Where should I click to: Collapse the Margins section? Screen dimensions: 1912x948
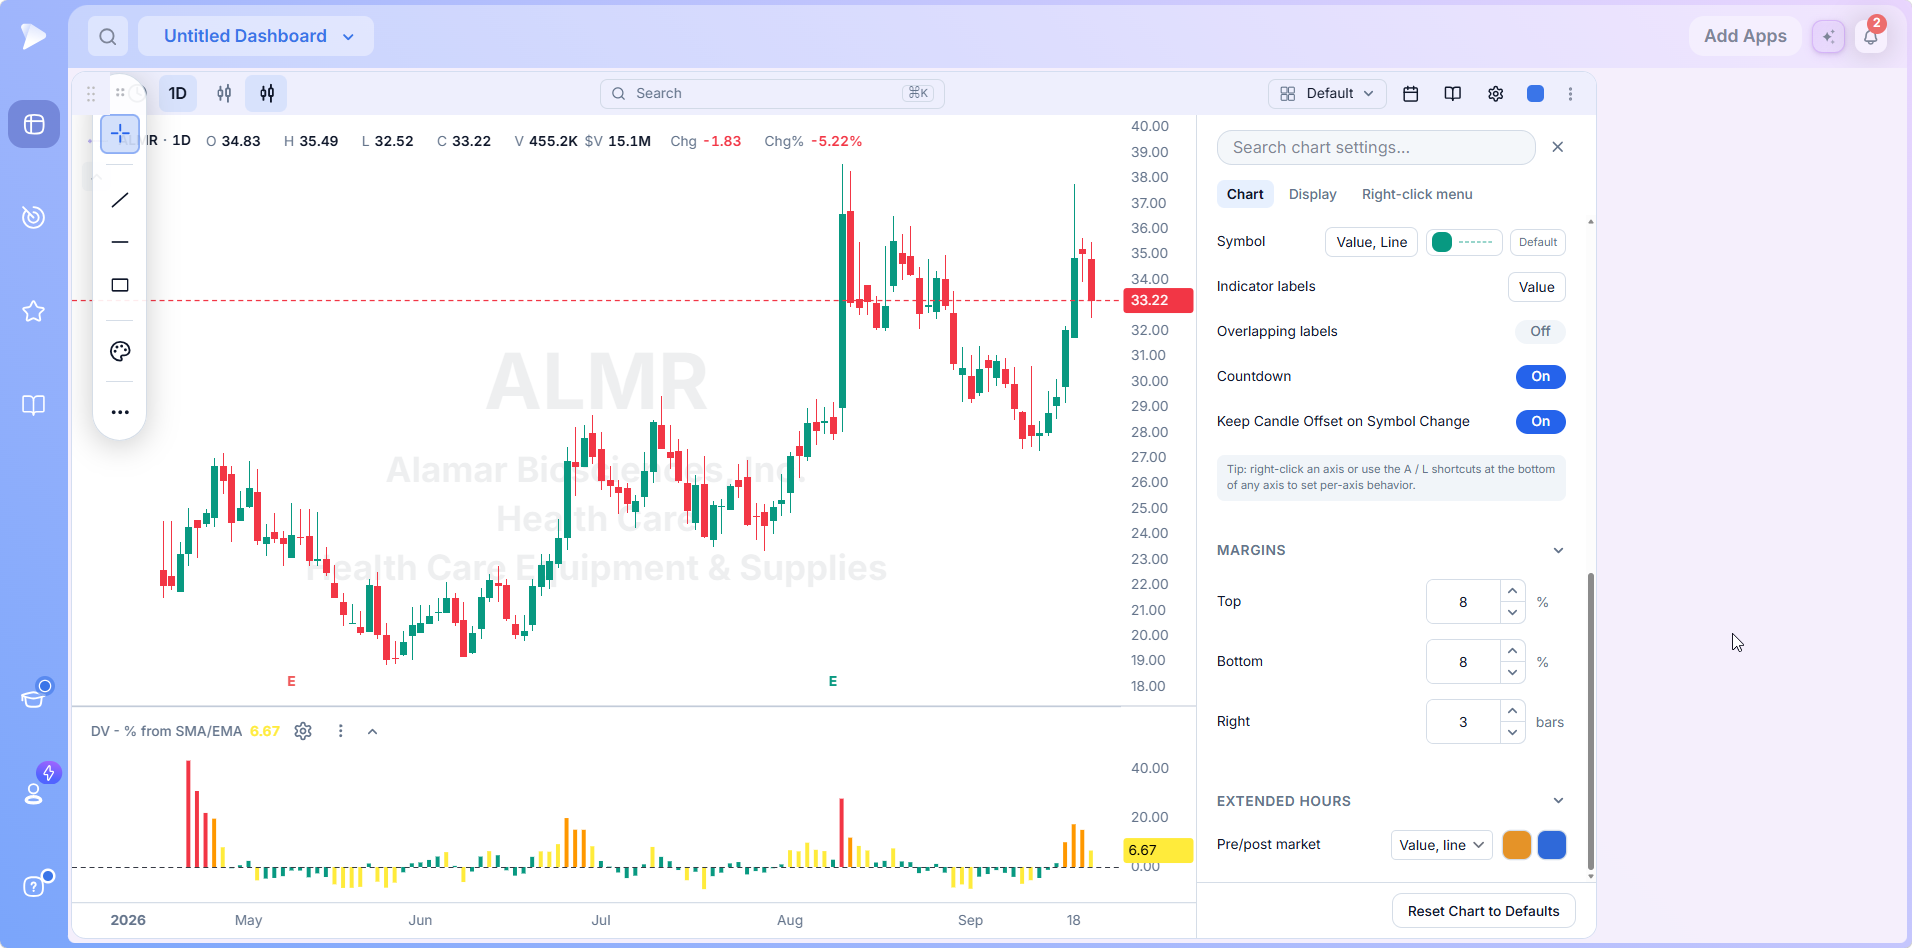pyautogui.click(x=1558, y=550)
